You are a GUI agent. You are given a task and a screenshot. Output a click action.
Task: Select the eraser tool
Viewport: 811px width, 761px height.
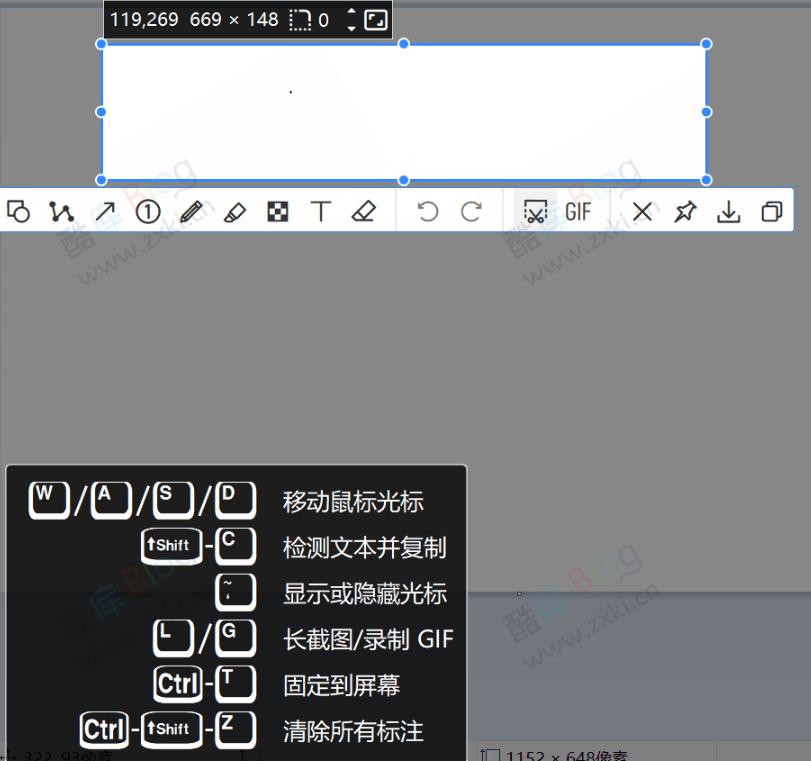pos(363,211)
